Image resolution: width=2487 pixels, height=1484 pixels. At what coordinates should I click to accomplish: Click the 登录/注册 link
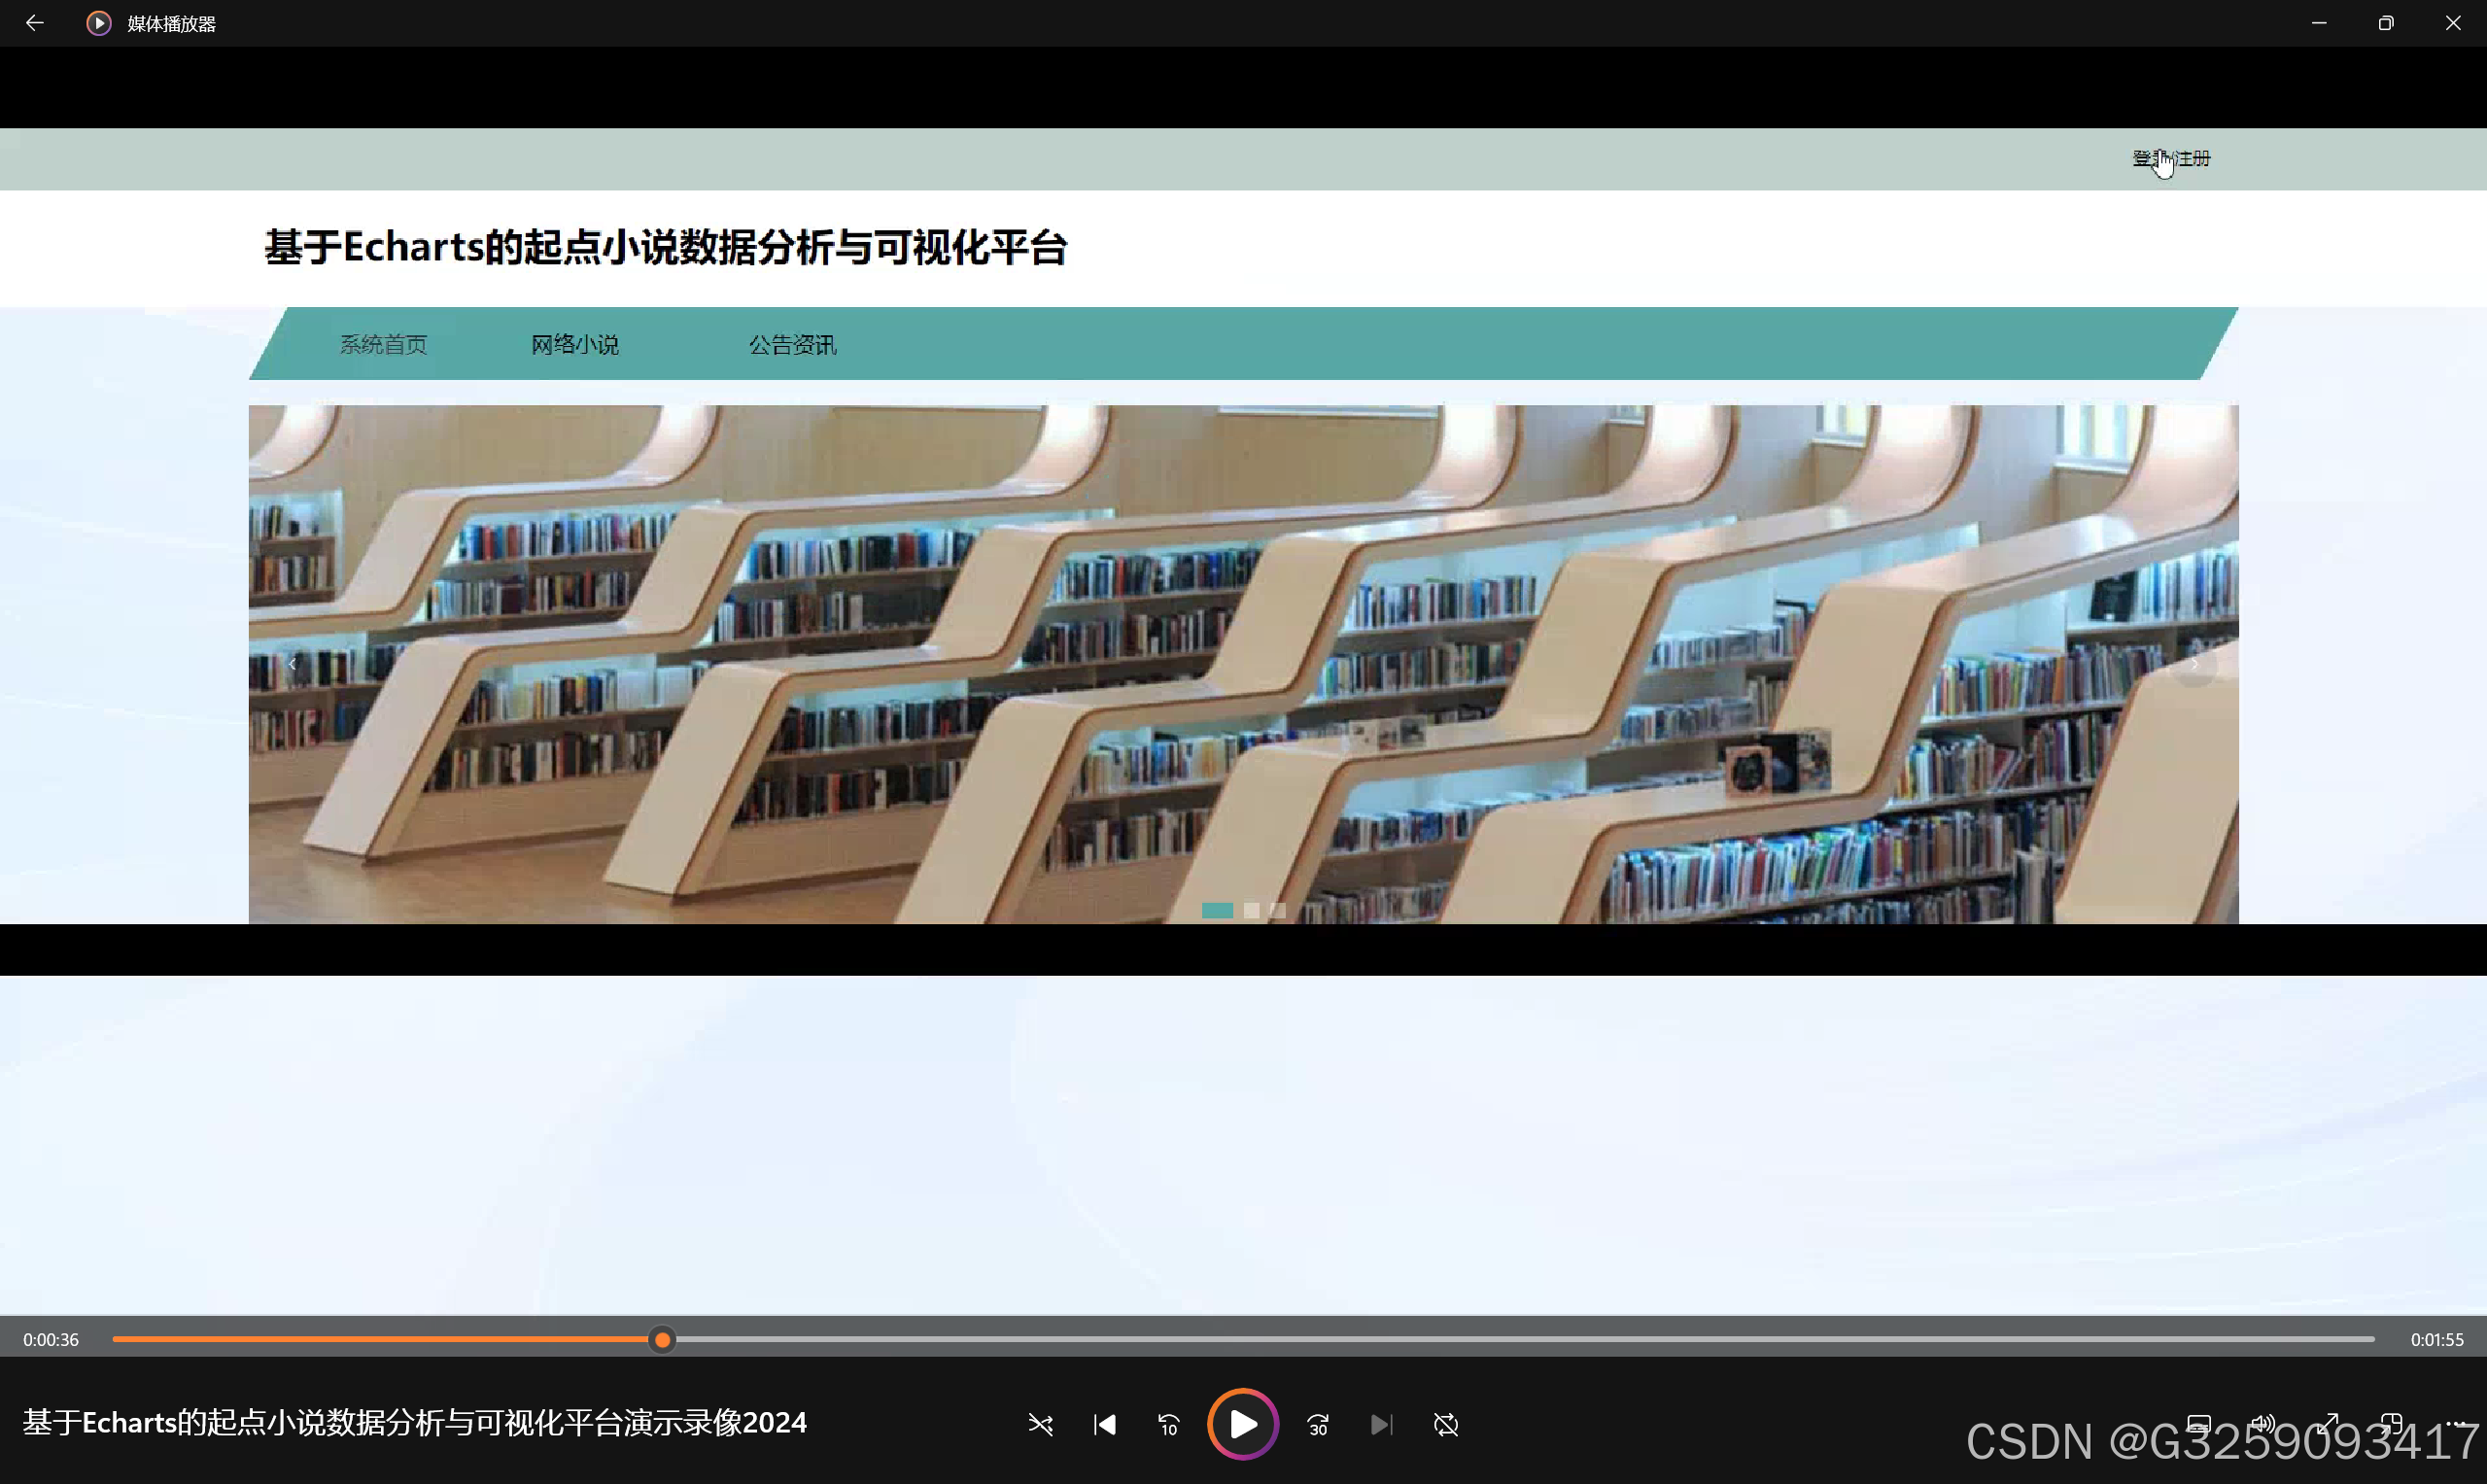click(x=2171, y=159)
